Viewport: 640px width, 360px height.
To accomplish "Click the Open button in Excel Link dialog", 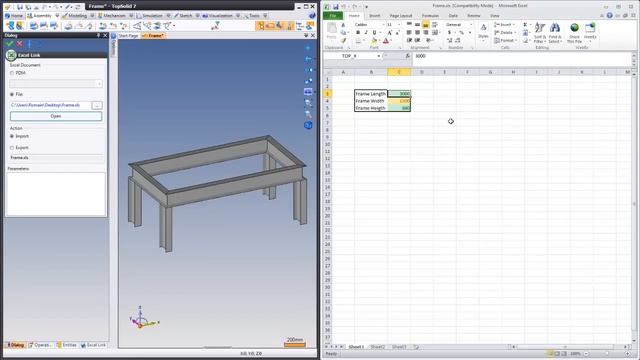I will 56,116.
